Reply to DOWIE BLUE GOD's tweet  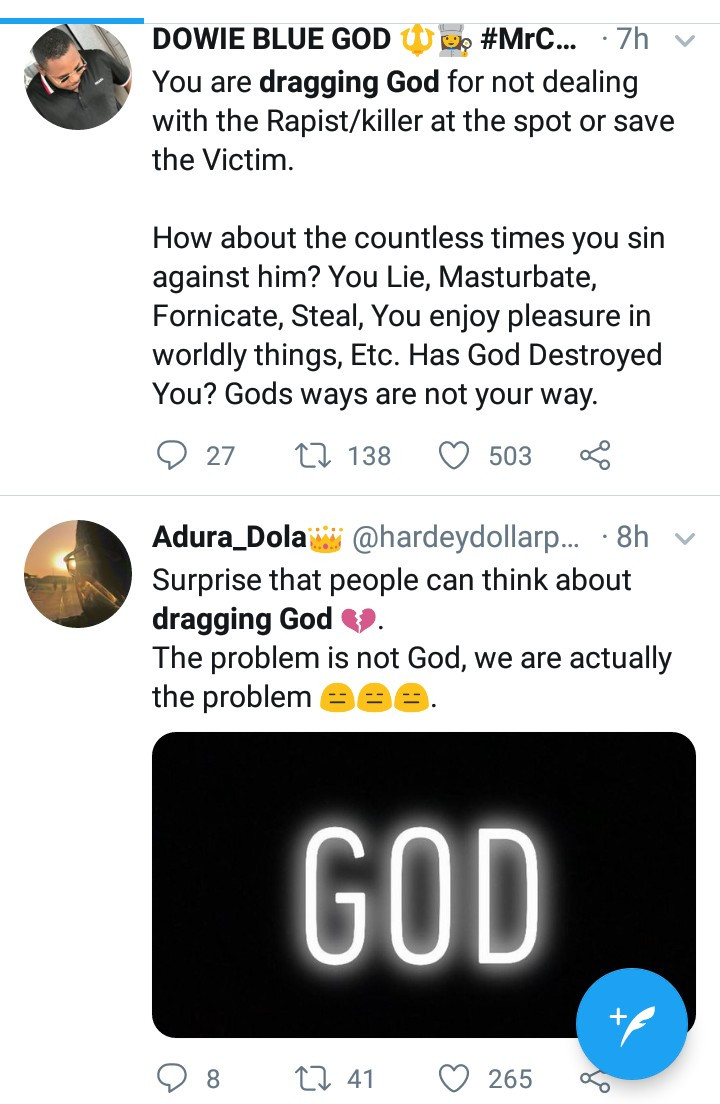(x=173, y=456)
